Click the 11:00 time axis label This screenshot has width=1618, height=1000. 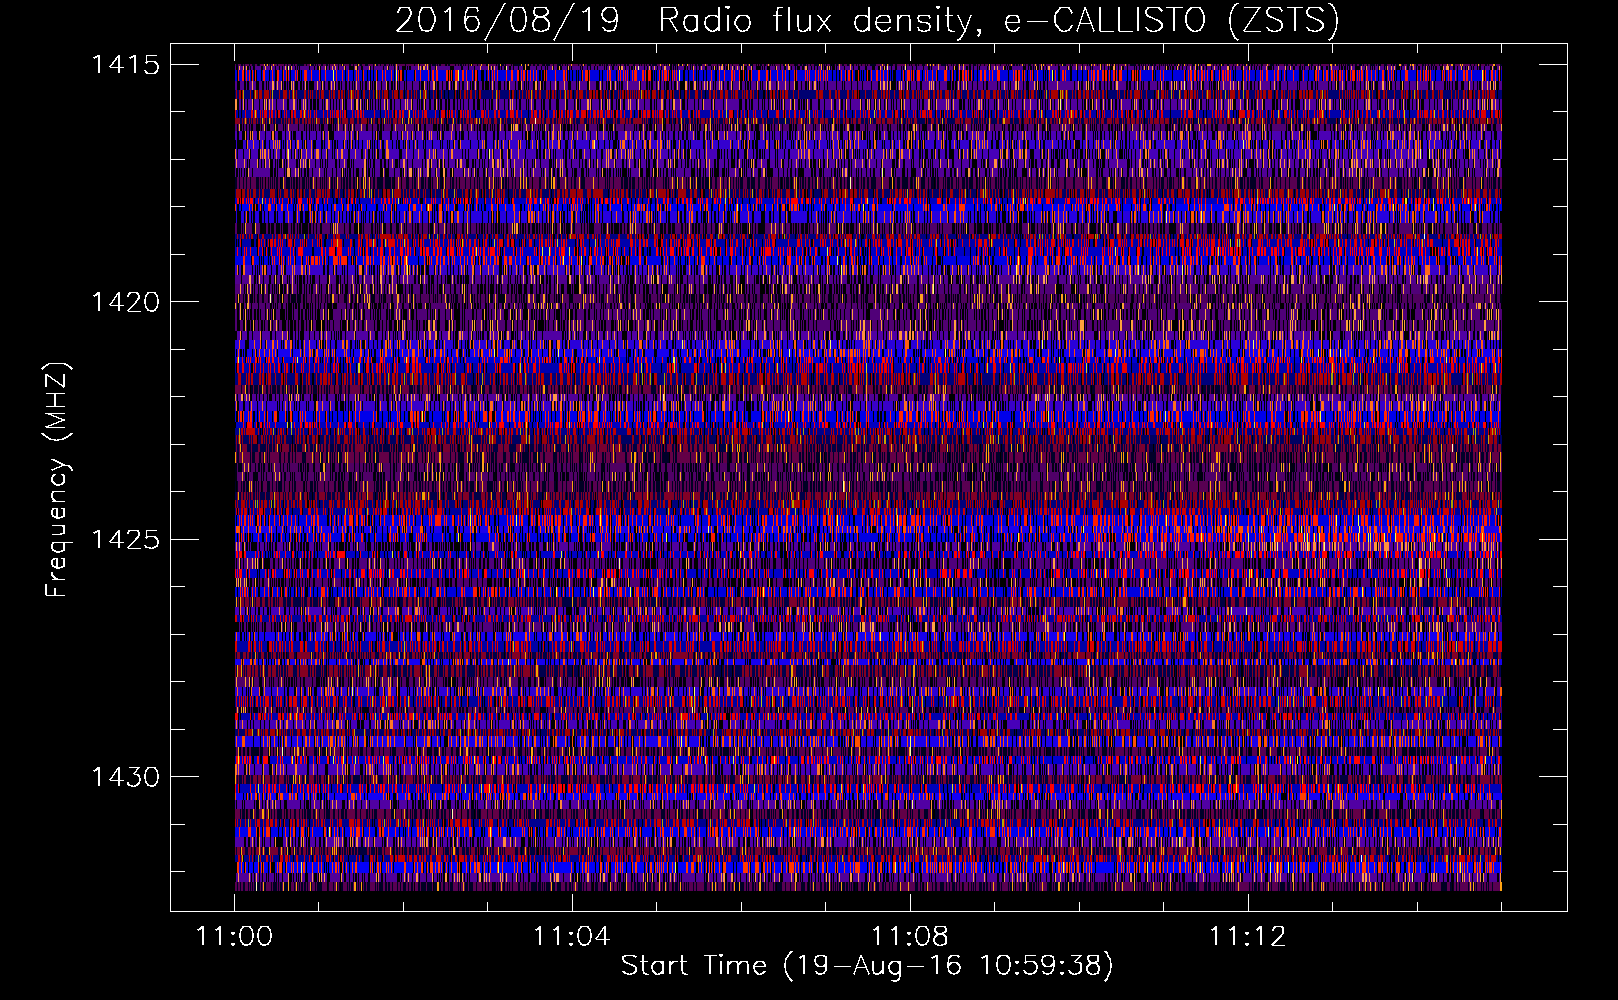tap(235, 937)
